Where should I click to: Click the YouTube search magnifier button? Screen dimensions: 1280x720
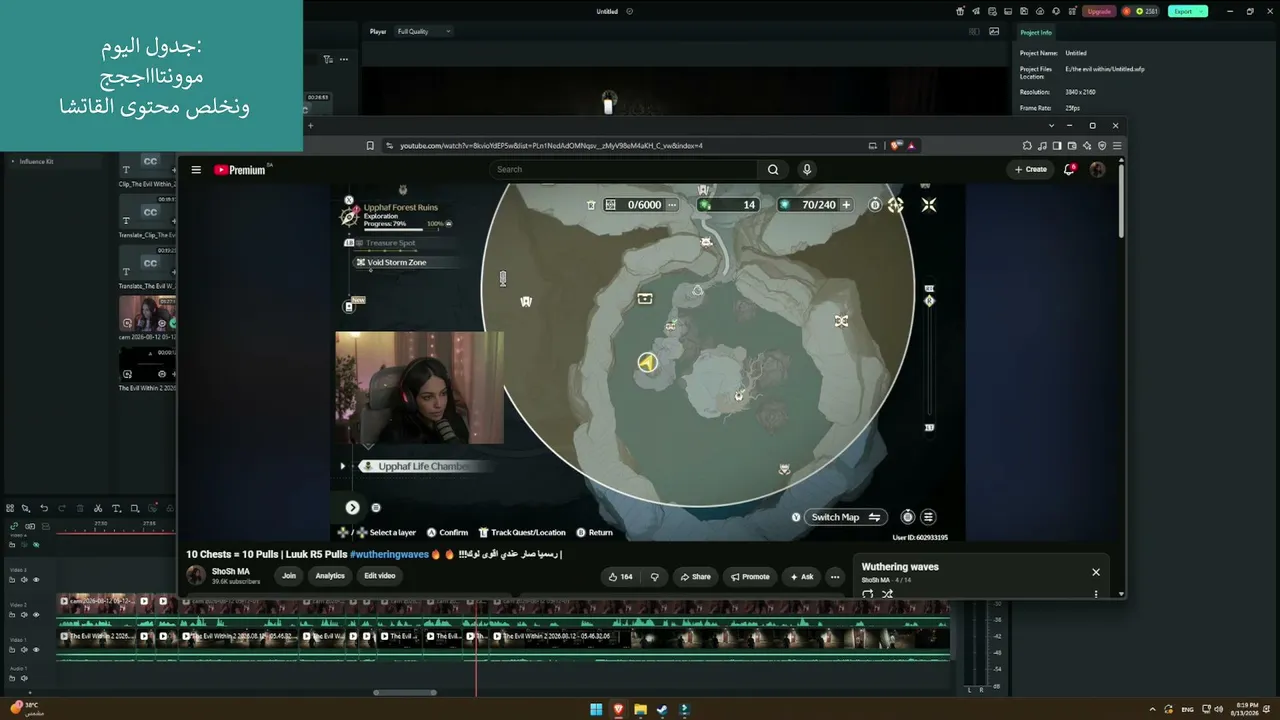(x=773, y=170)
